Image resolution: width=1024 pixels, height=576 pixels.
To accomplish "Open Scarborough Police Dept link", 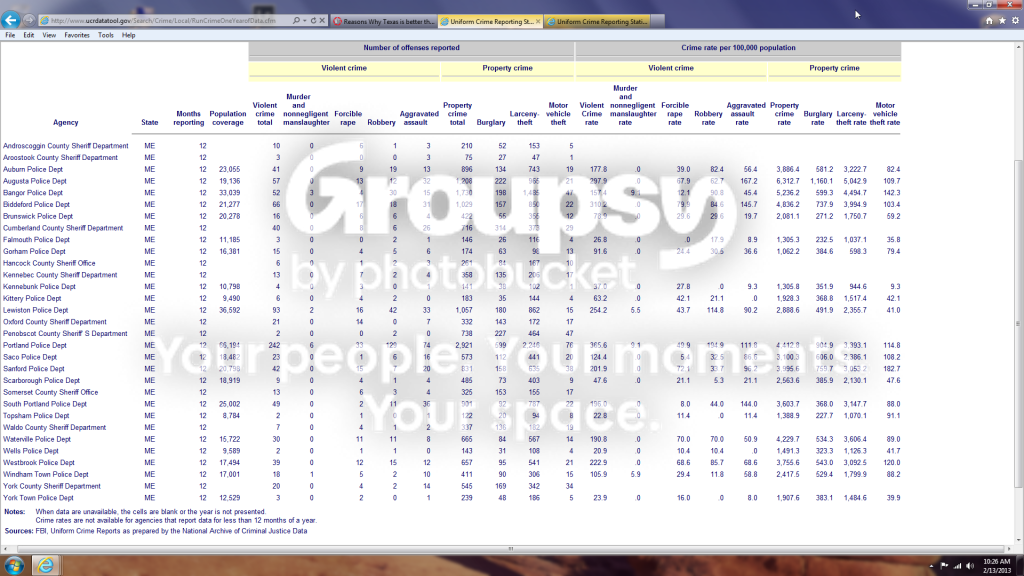I will pyautogui.click(x=41, y=381).
